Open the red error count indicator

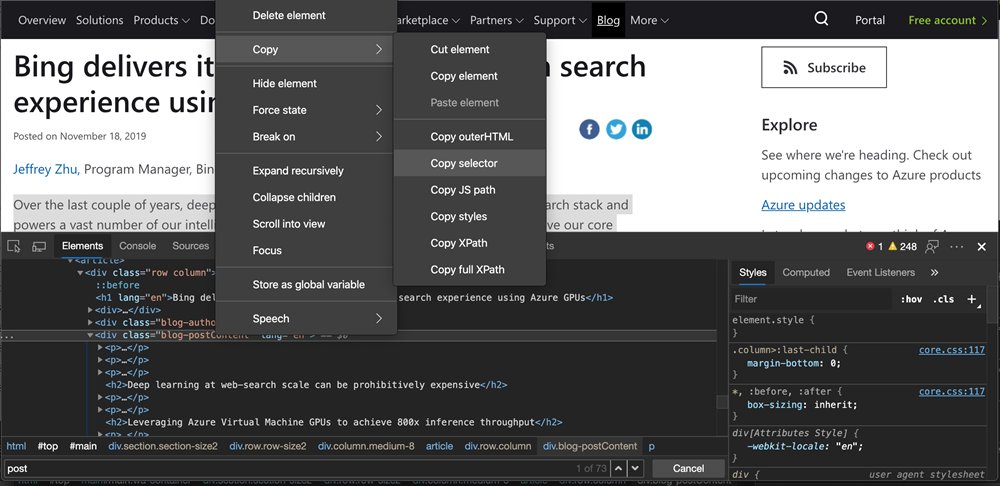pos(874,246)
